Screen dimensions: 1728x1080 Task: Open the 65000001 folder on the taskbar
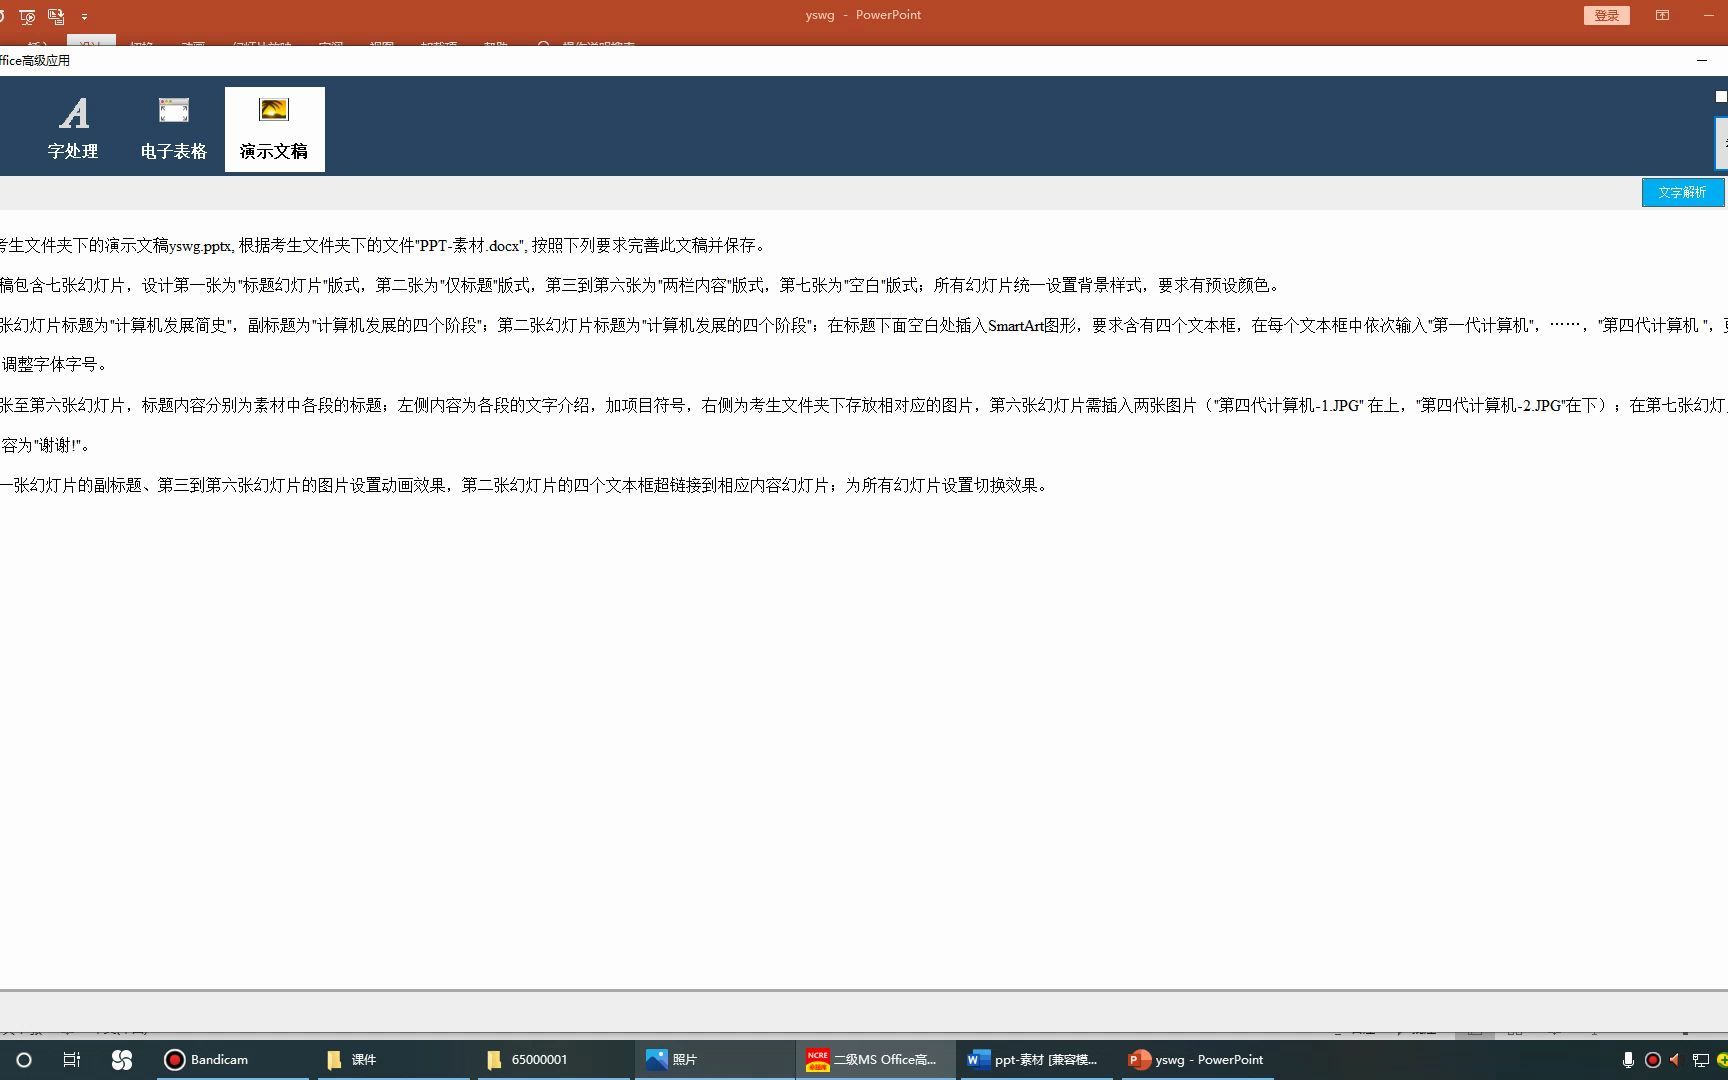tap(535, 1059)
